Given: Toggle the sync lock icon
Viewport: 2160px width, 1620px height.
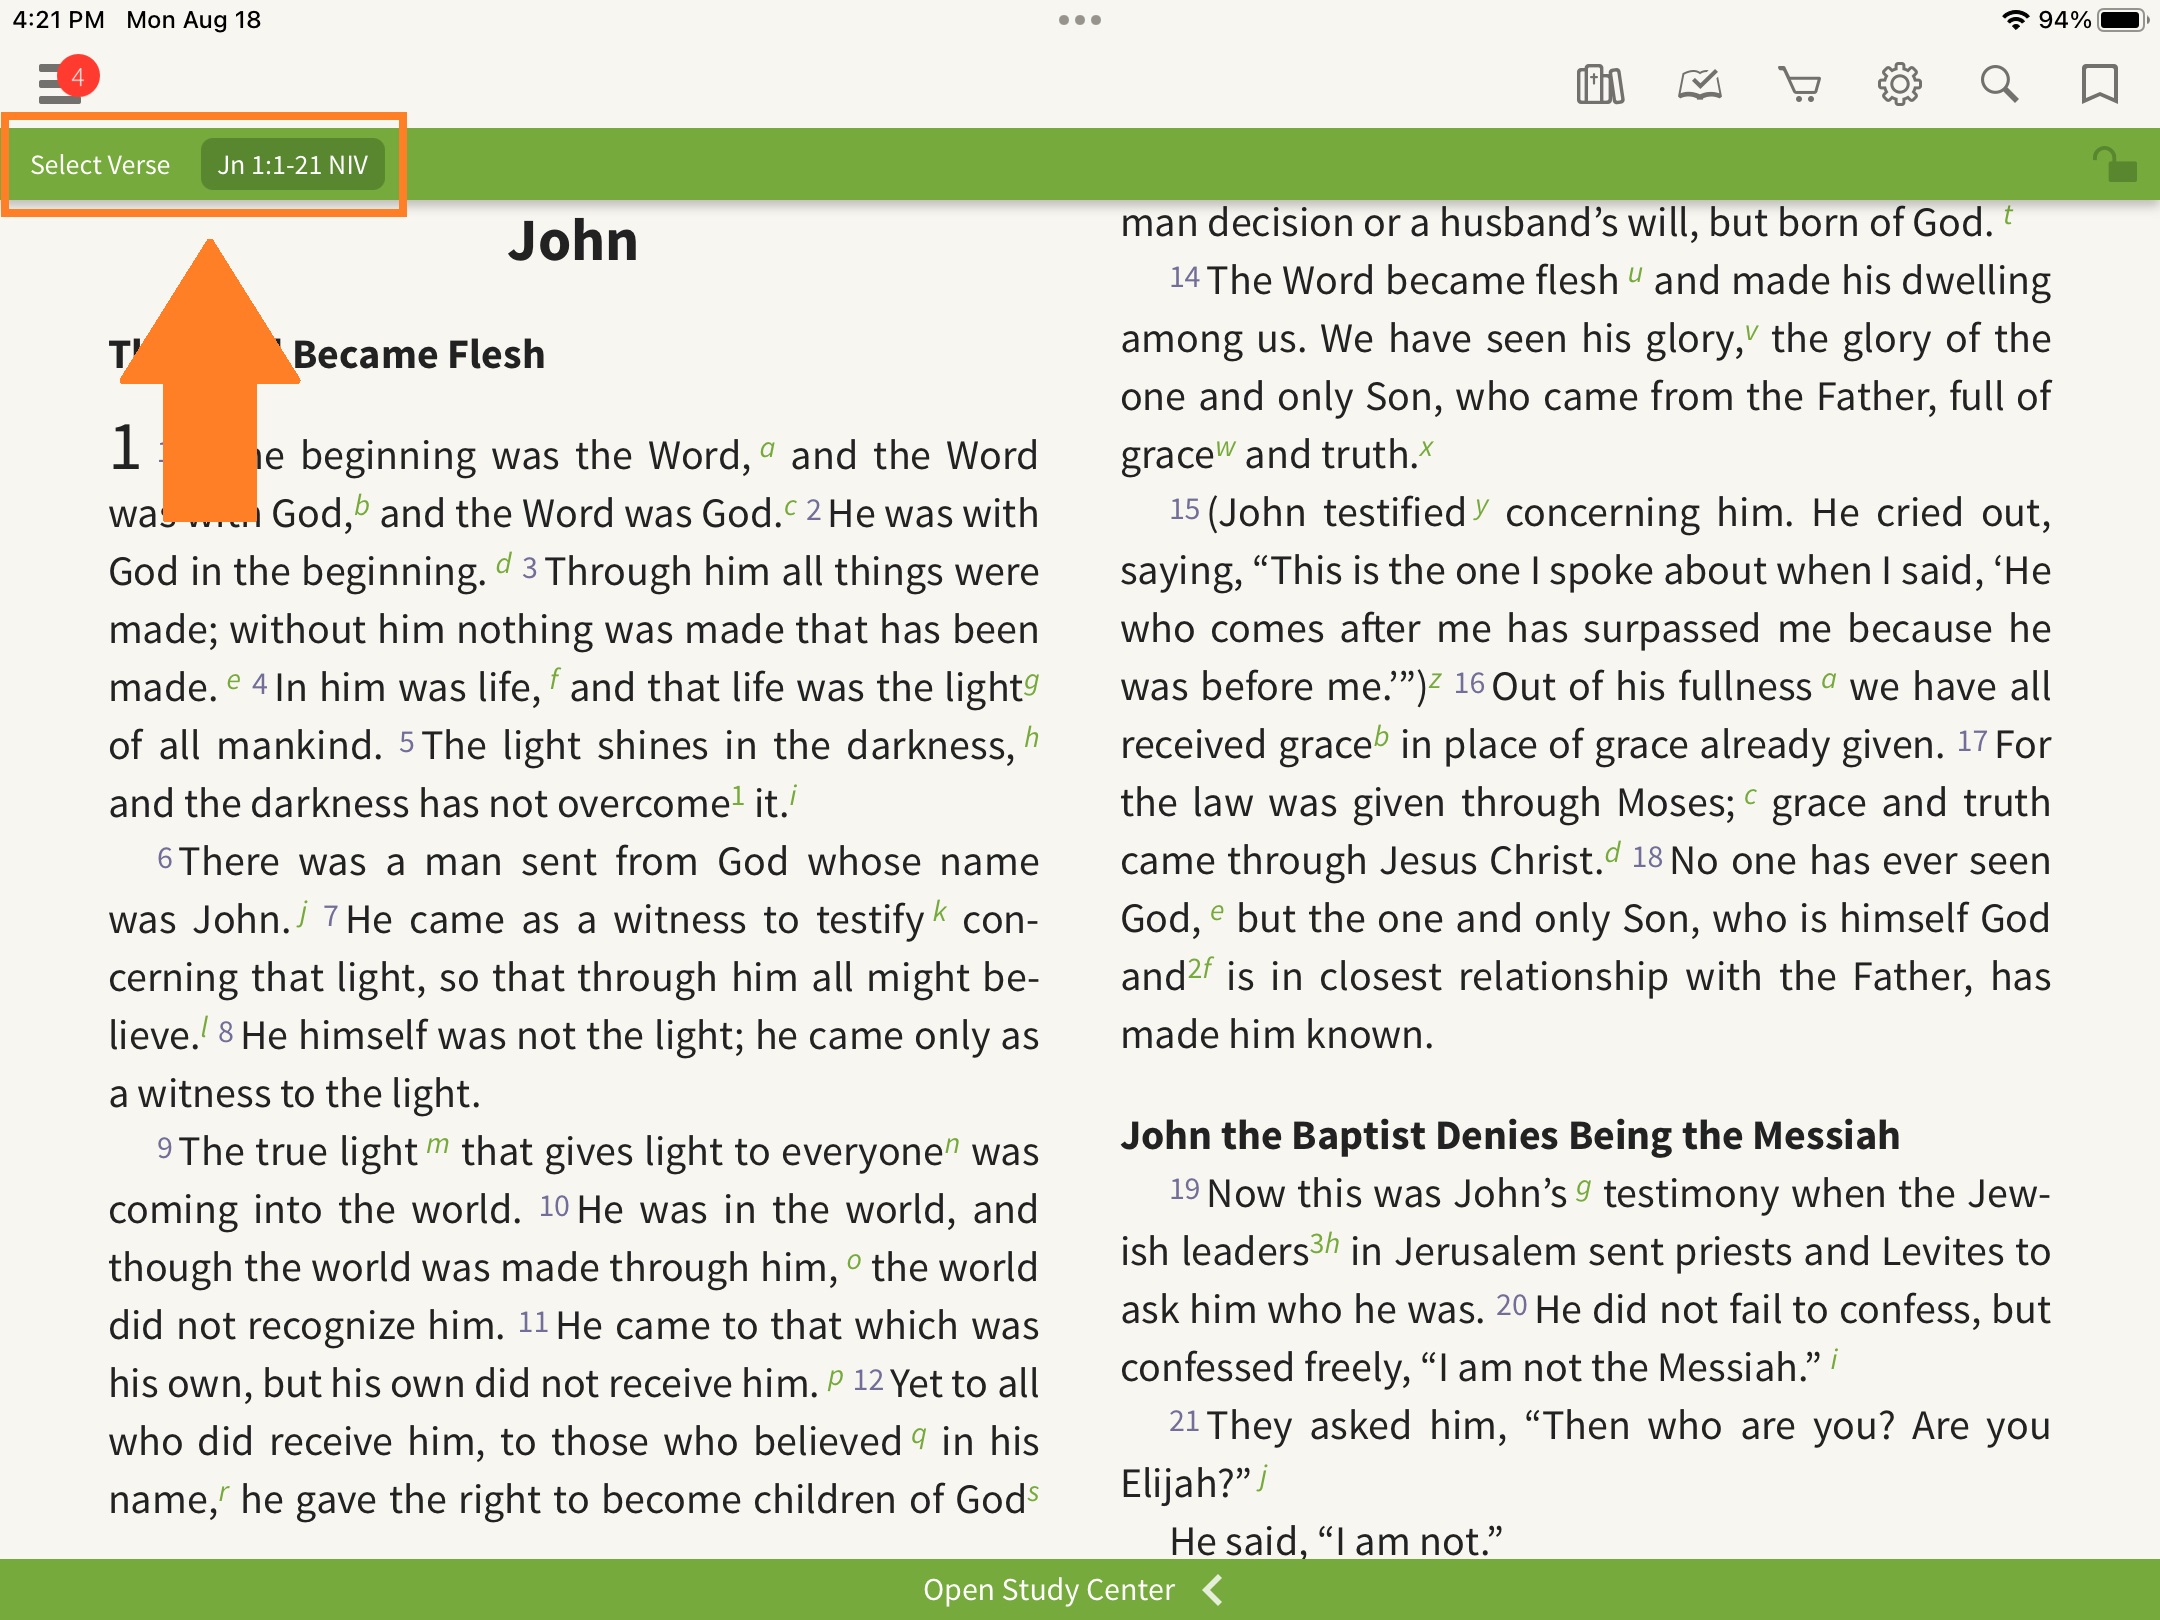Looking at the screenshot, I should pyautogui.click(x=2114, y=164).
